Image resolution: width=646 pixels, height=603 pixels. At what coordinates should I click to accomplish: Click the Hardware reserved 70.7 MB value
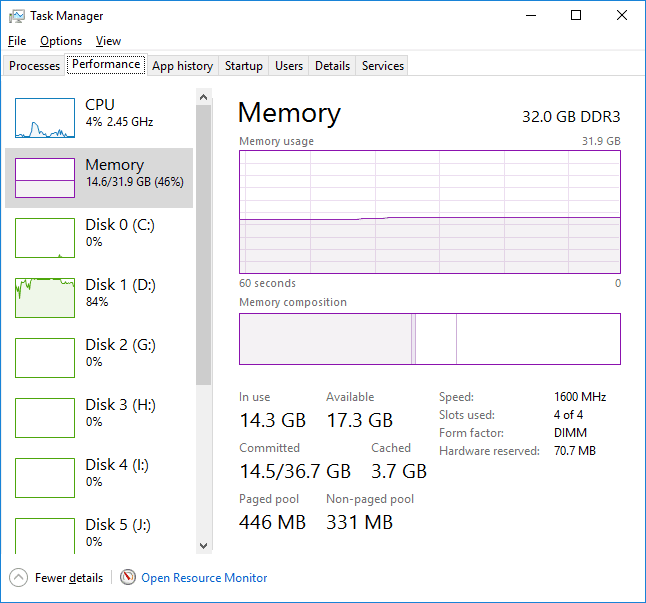tap(575, 451)
